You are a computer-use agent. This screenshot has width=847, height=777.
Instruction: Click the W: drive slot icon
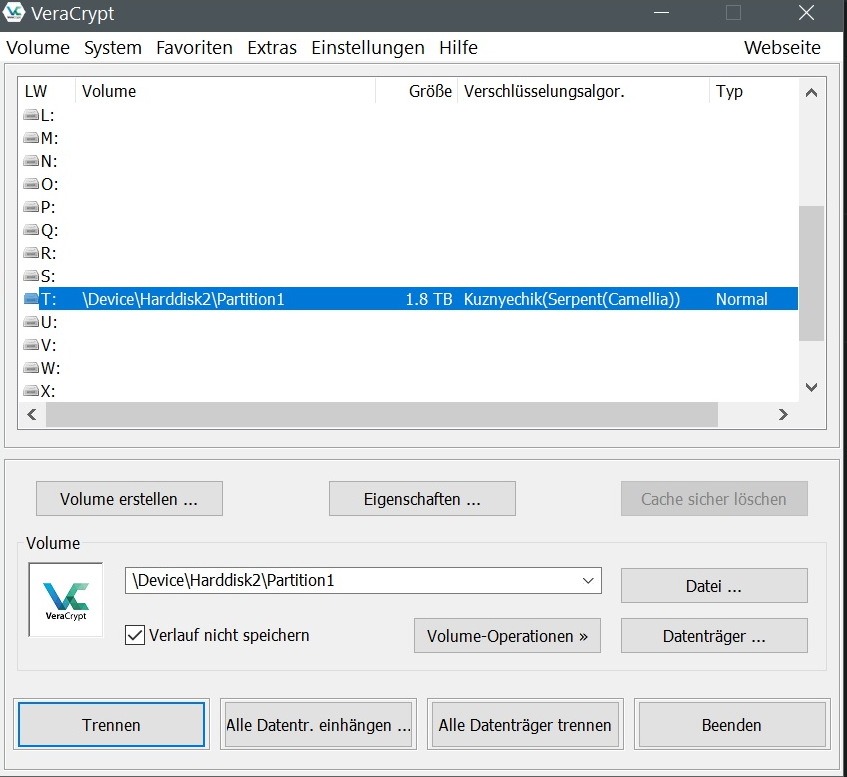tap(31, 368)
